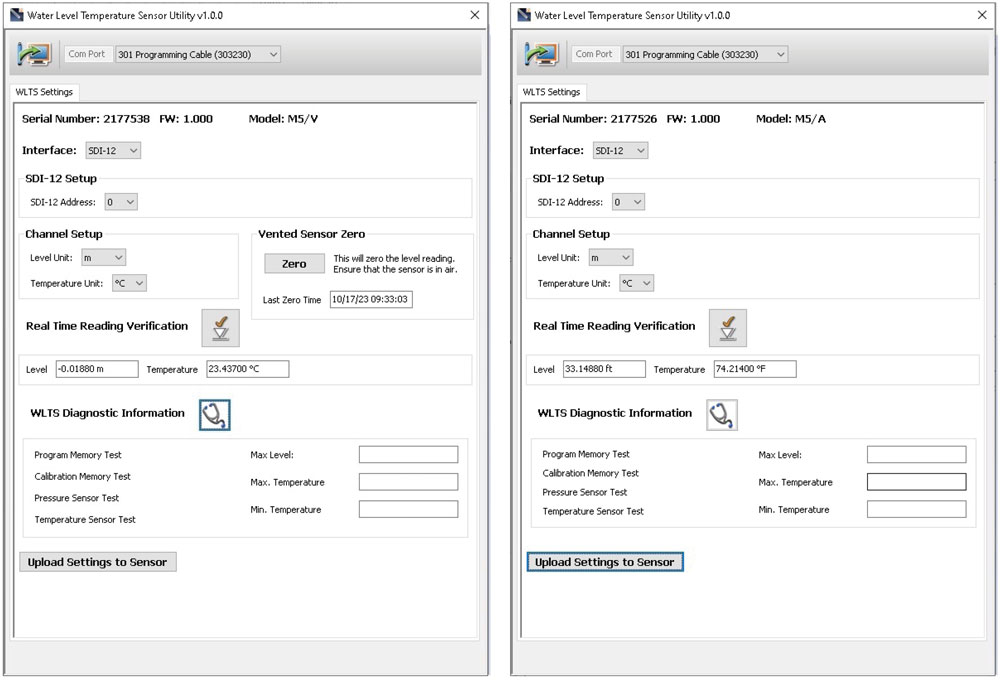1000x680 pixels.
Task: Click Upload Settings to Sensor on the M5/A sensor
Action: point(604,561)
